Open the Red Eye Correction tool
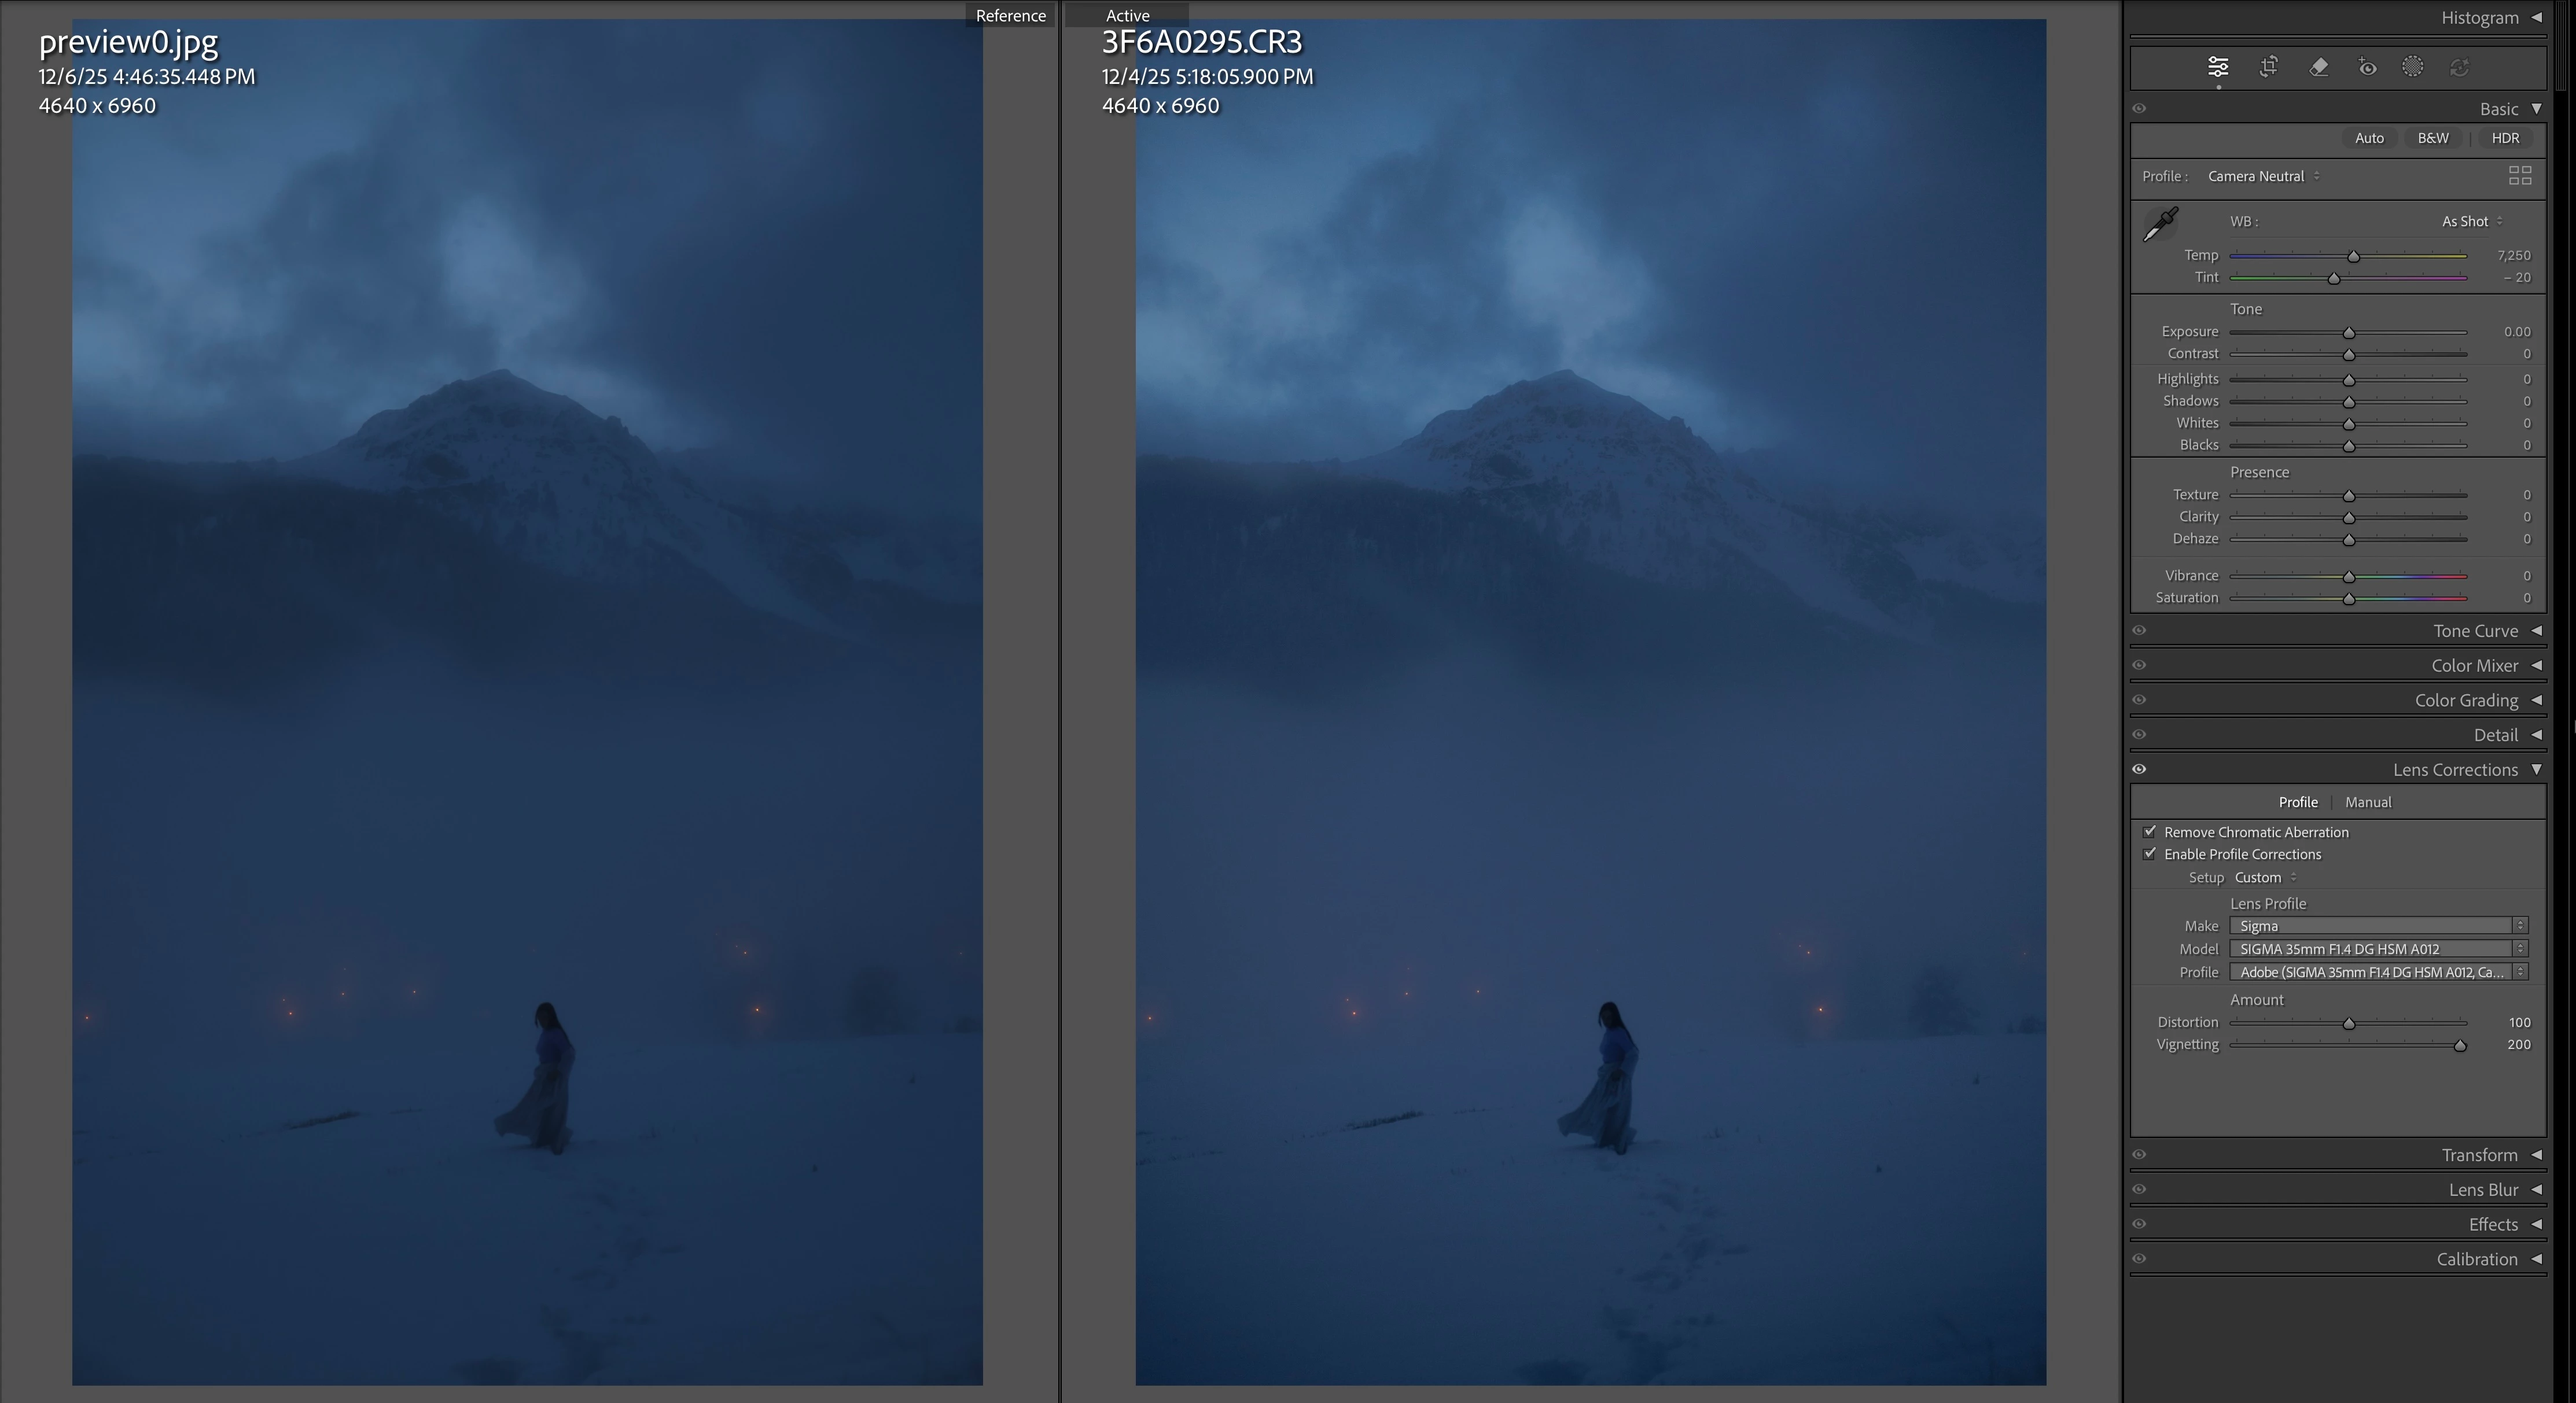This screenshot has width=2576, height=1403. point(2366,67)
